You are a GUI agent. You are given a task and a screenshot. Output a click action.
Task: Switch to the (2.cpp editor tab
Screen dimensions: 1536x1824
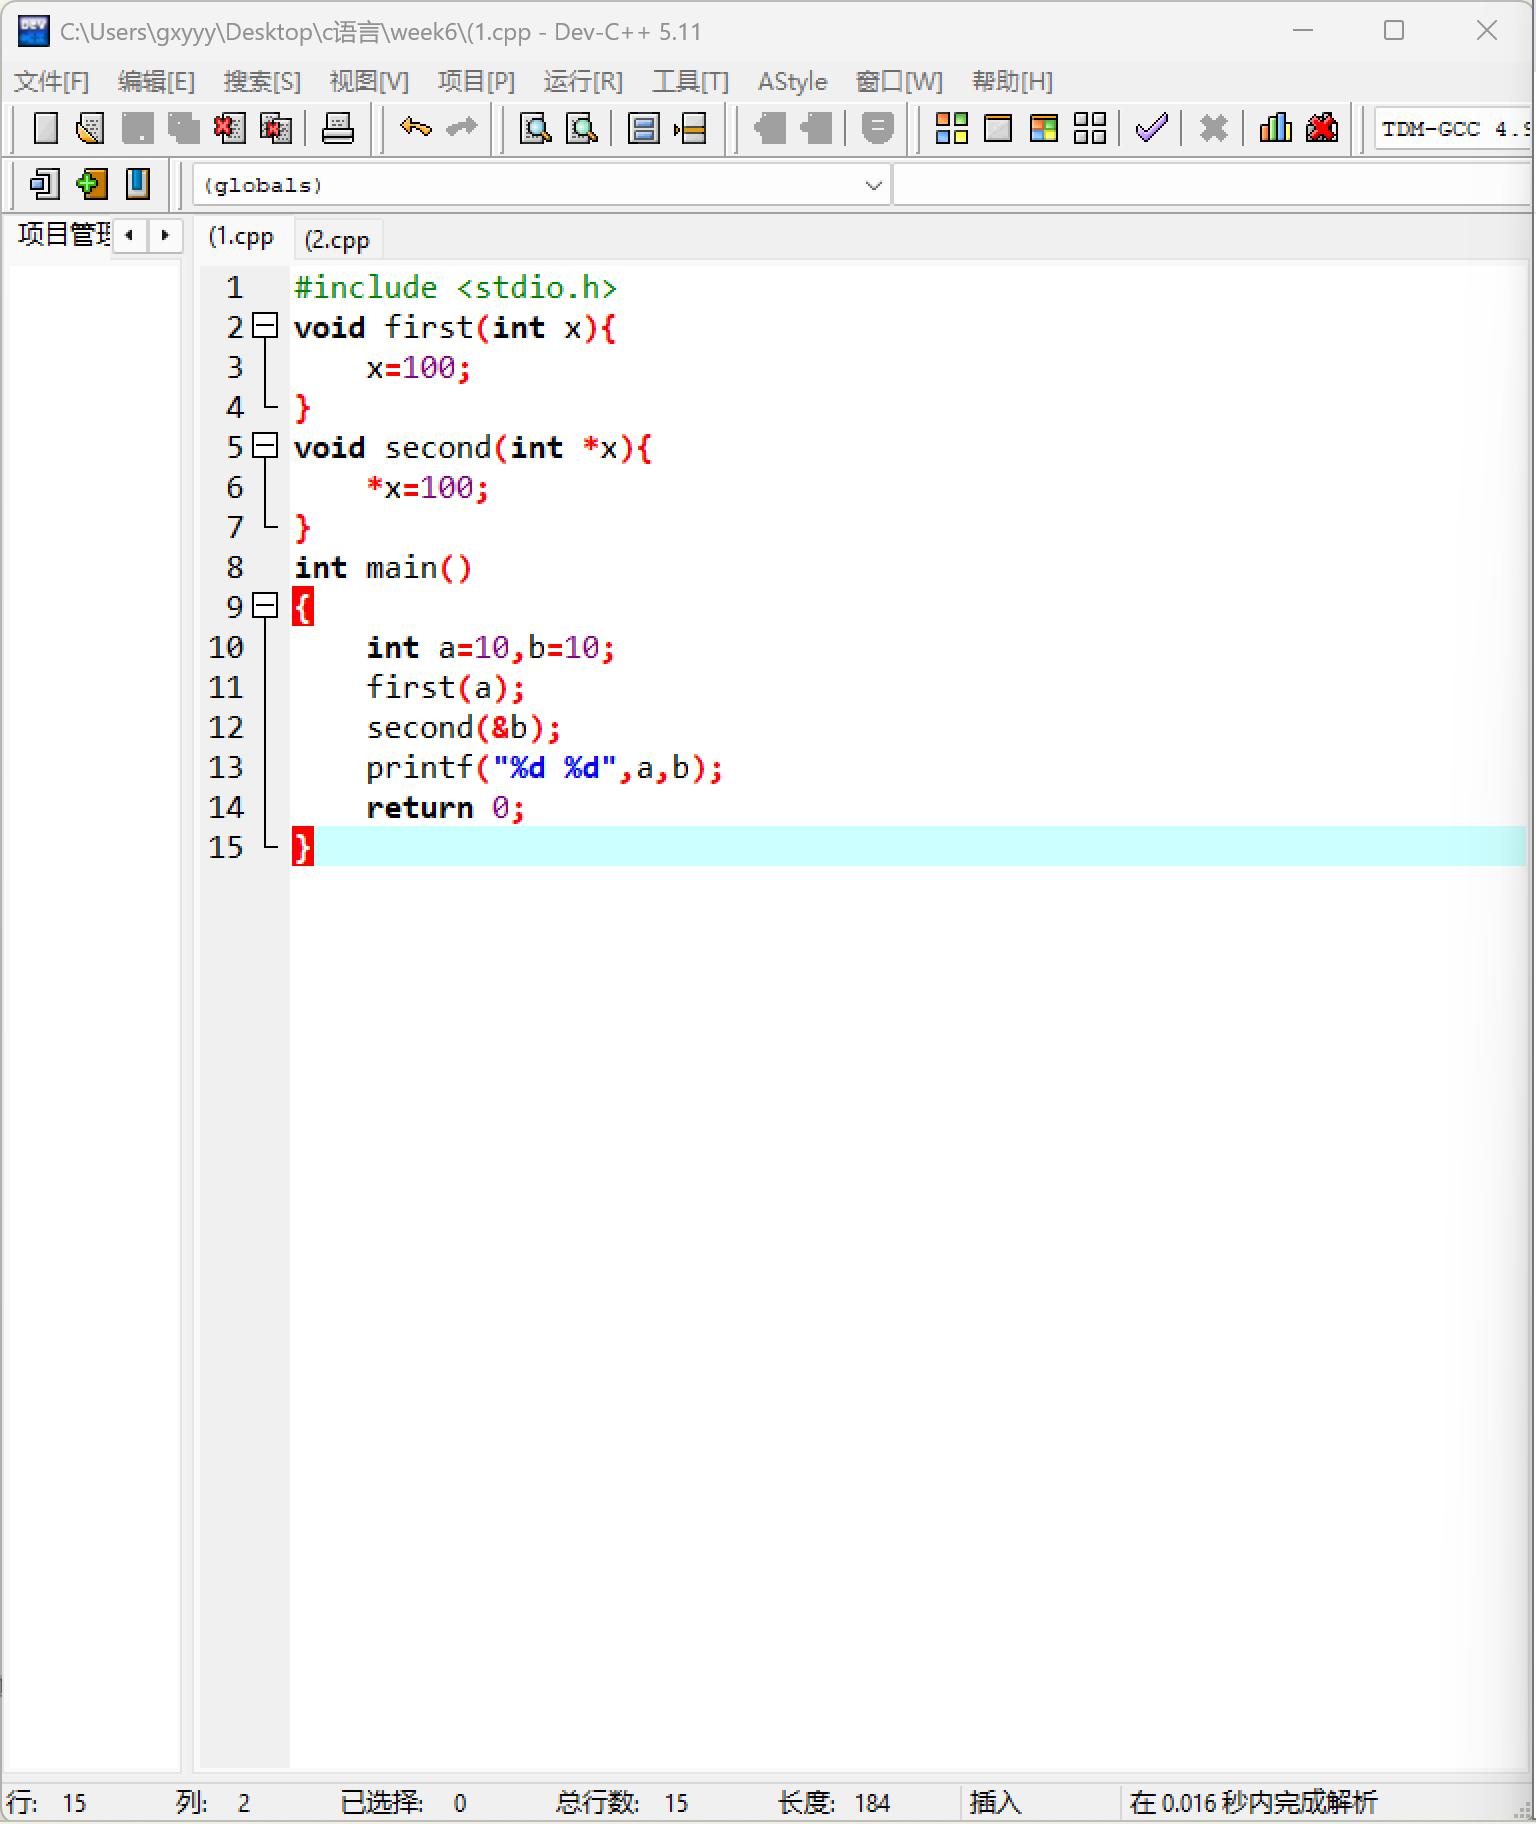[337, 240]
